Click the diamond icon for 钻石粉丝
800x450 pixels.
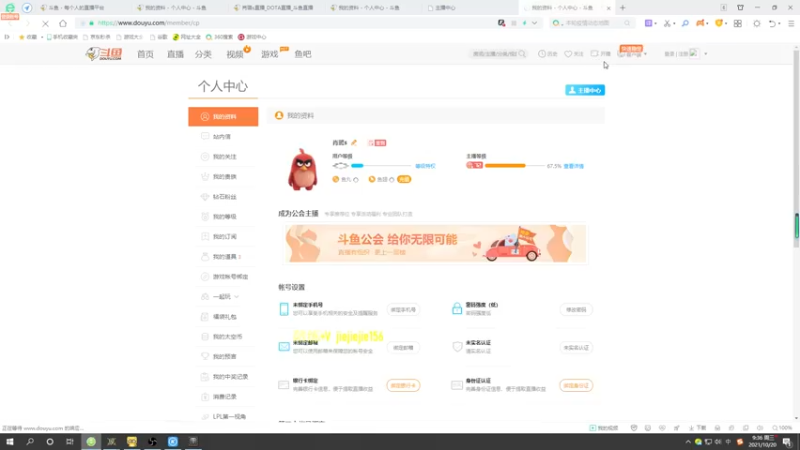coord(205,196)
